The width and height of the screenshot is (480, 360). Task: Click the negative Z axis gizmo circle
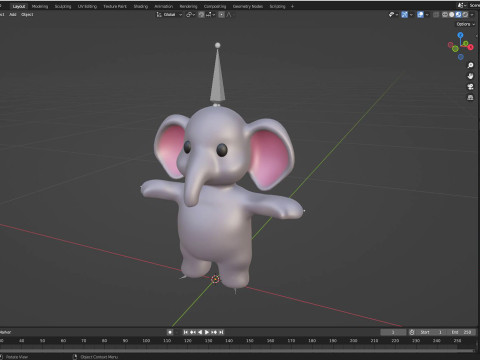point(461,57)
